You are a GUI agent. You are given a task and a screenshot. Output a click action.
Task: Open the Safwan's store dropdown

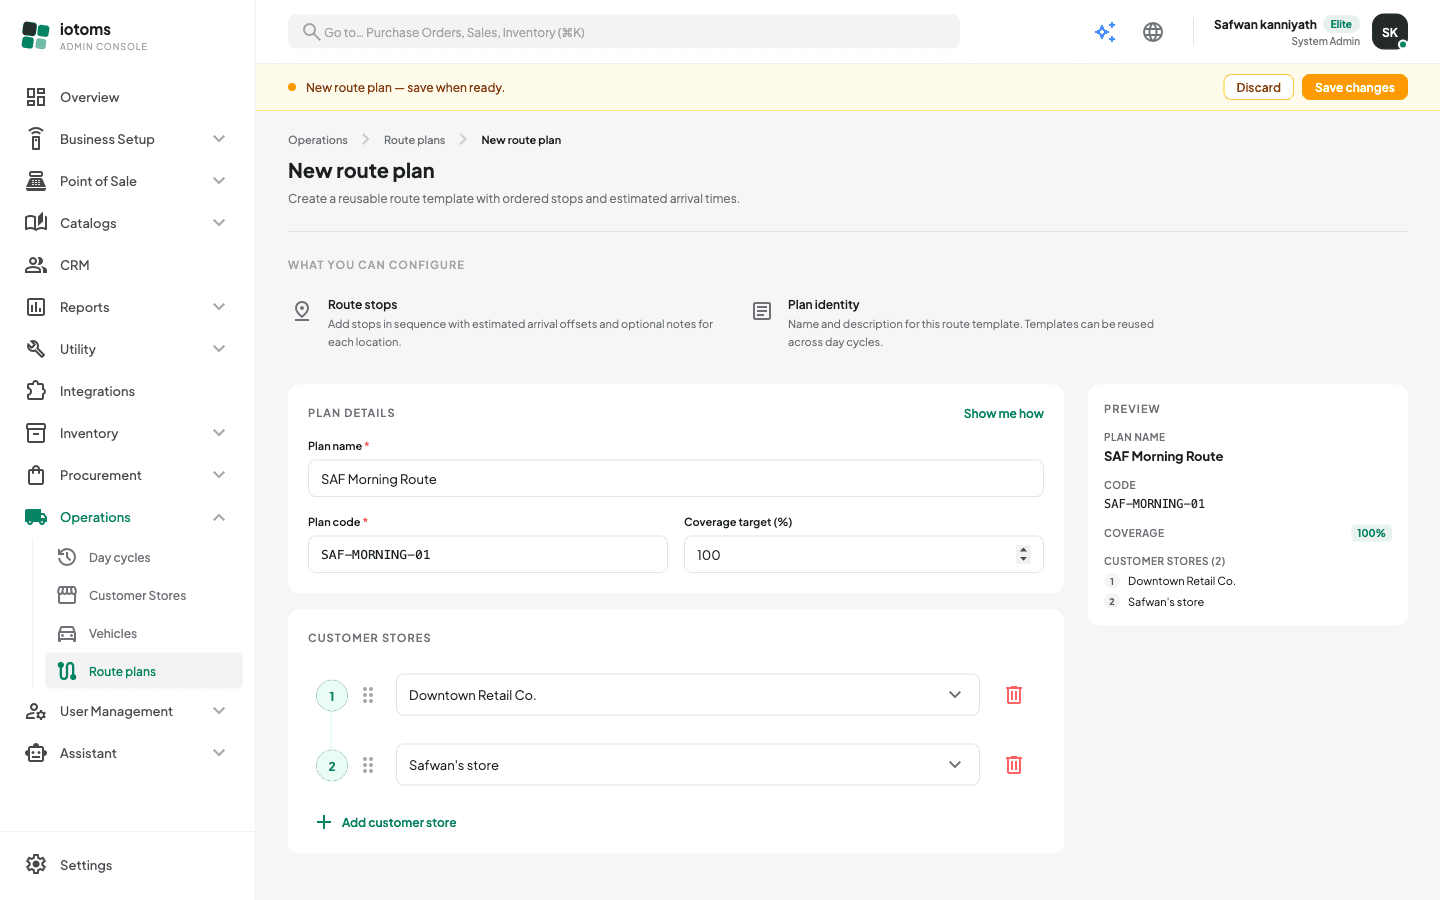pos(688,765)
